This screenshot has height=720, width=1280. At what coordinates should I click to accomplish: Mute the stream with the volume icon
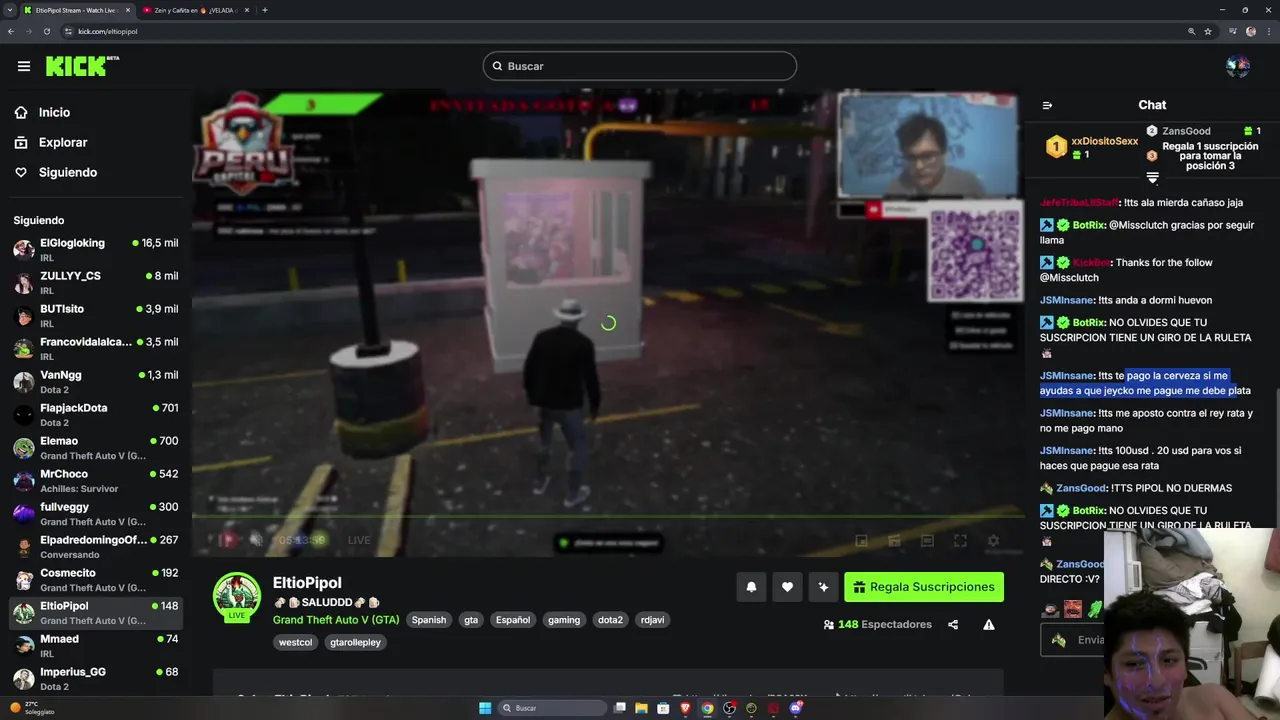tap(256, 540)
